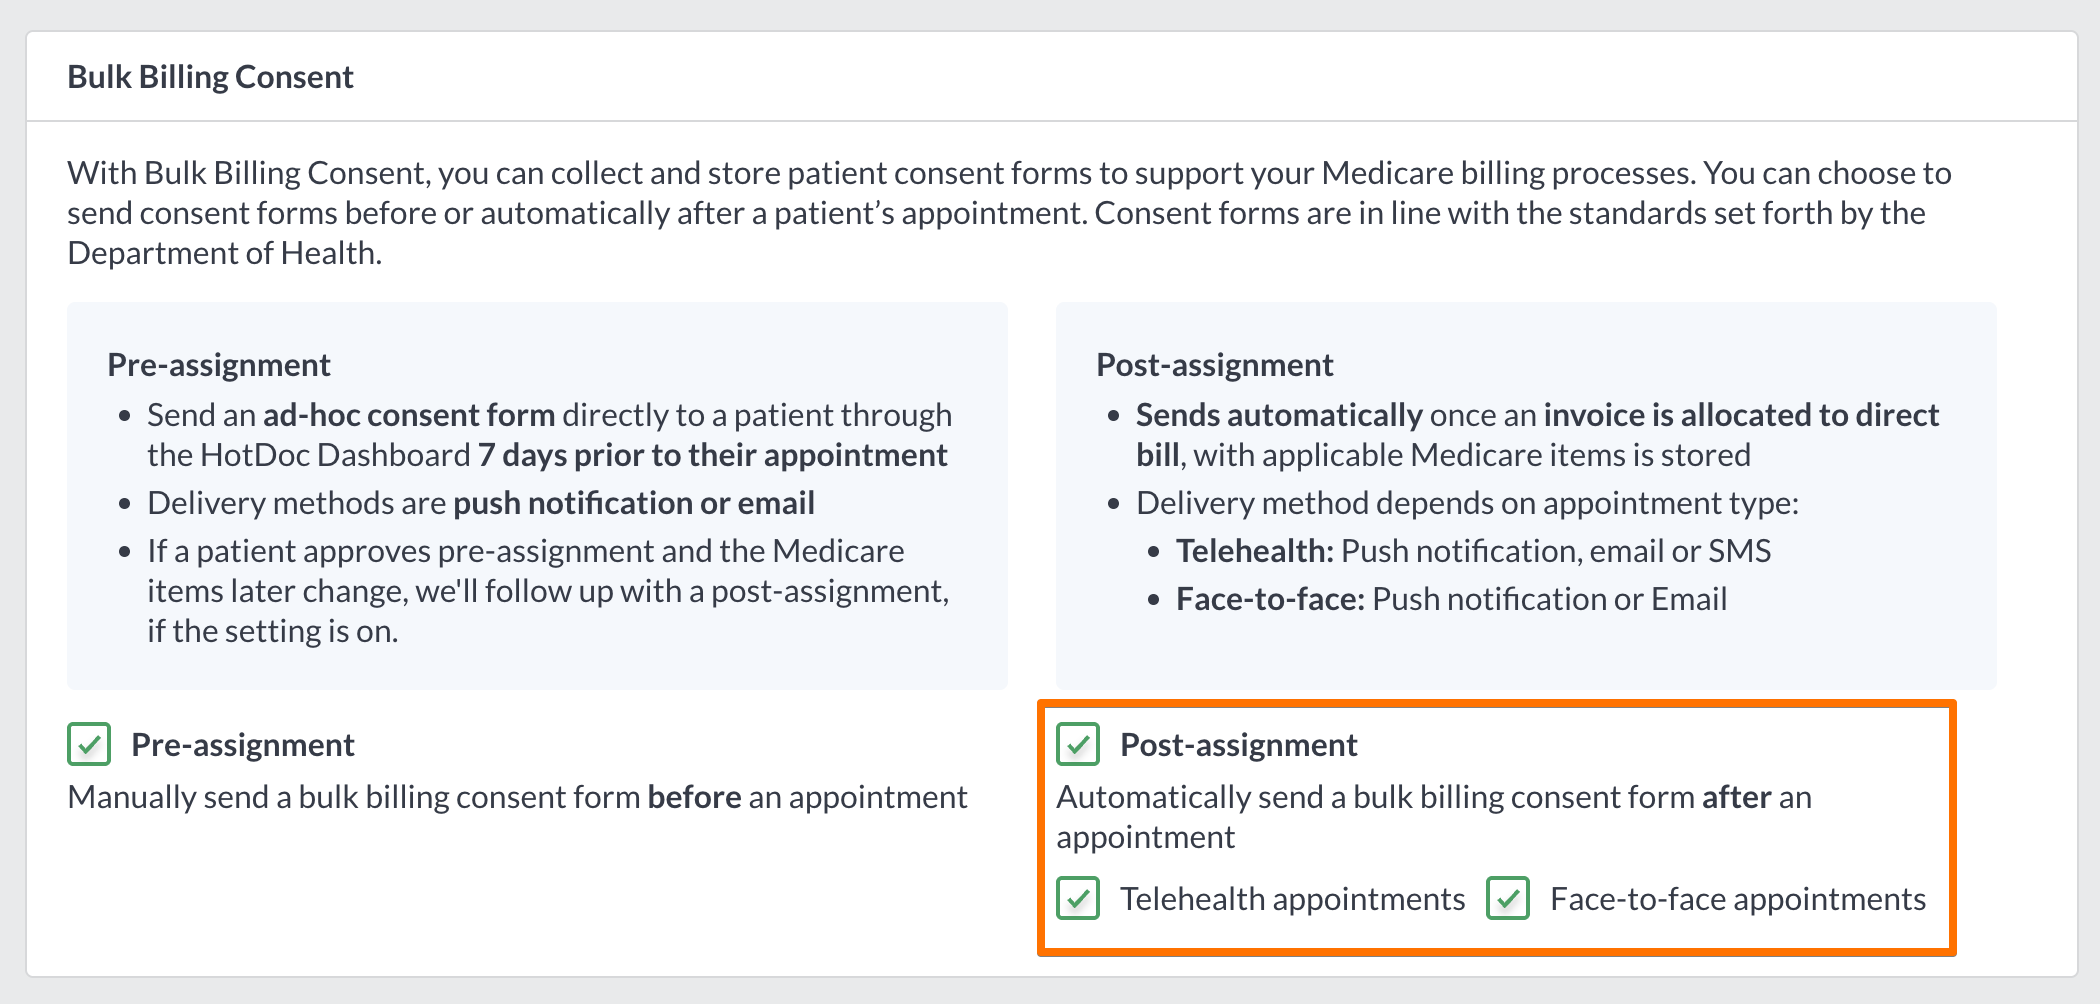Click the 'Manually send a bulk billing' description

[517, 797]
